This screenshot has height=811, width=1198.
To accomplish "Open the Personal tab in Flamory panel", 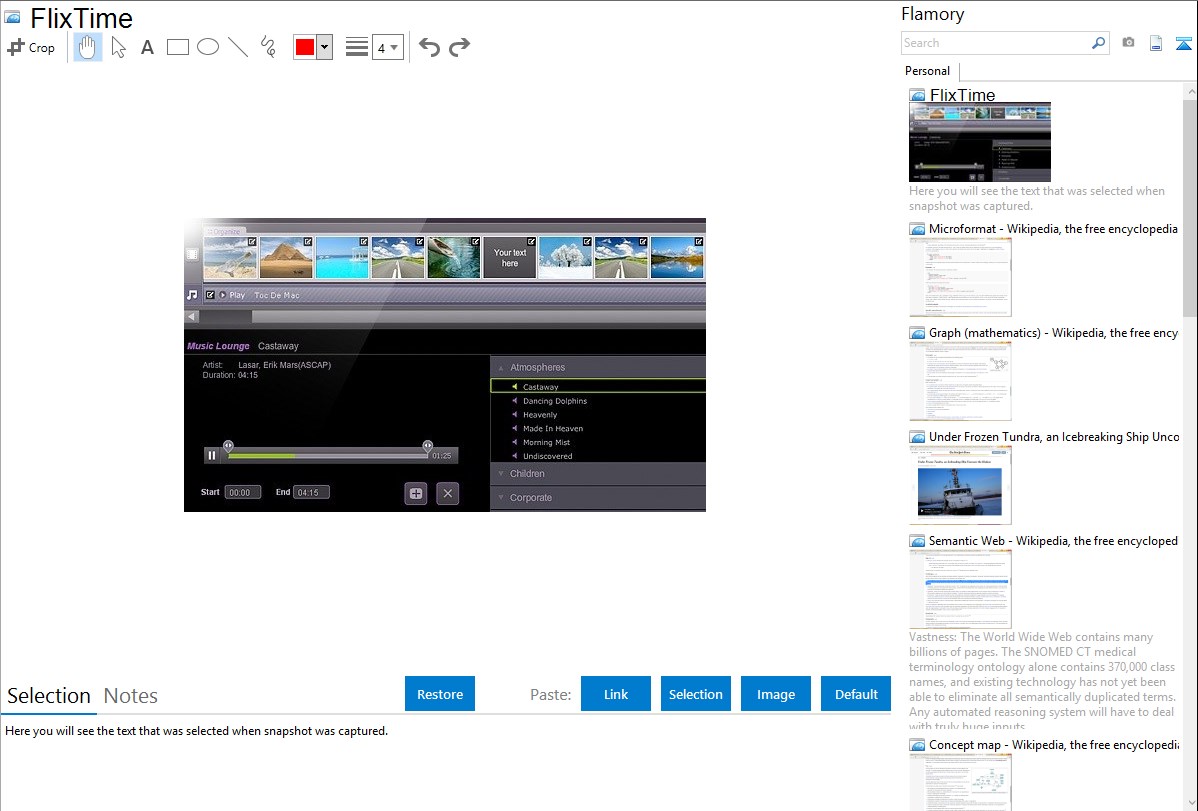I will click(x=927, y=71).
